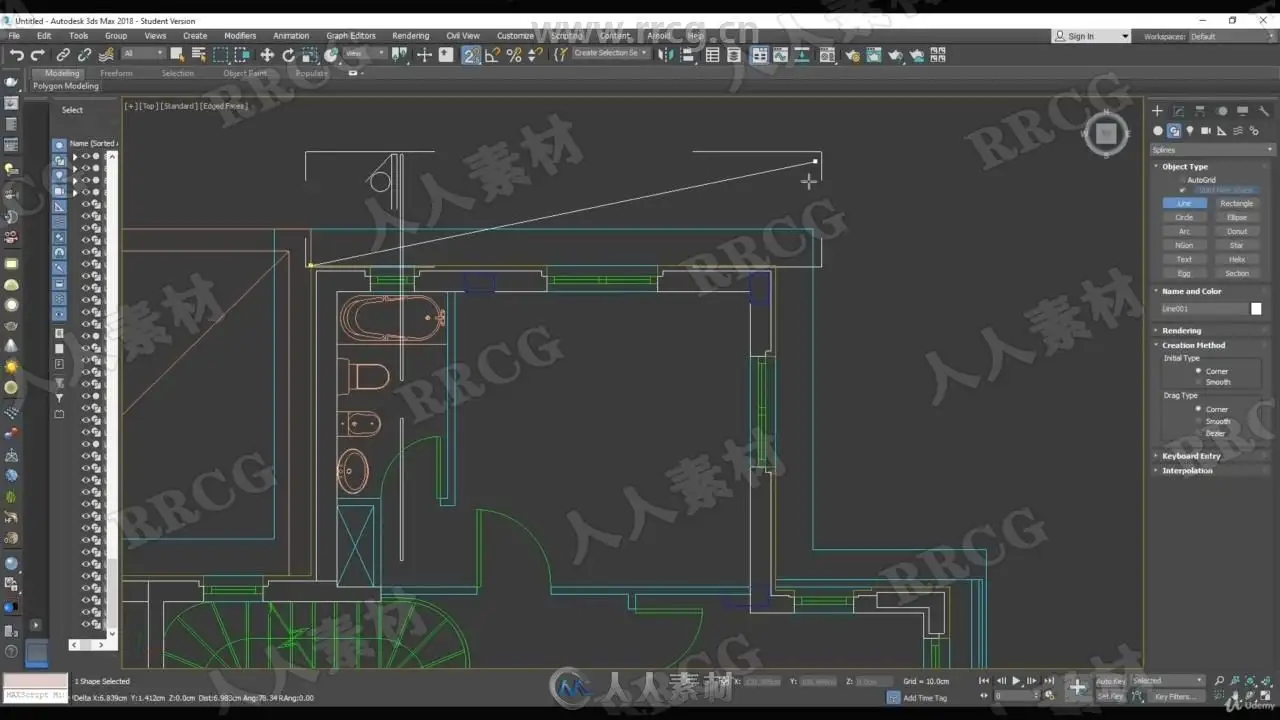1280x720 pixels.
Task: Select Smooth under Drag Type
Action: (x=1198, y=421)
